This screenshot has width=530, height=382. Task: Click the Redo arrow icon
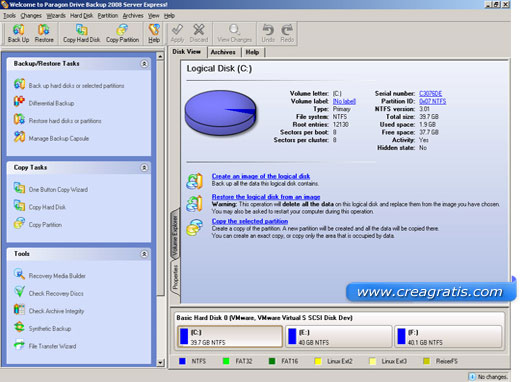[x=287, y=30]
